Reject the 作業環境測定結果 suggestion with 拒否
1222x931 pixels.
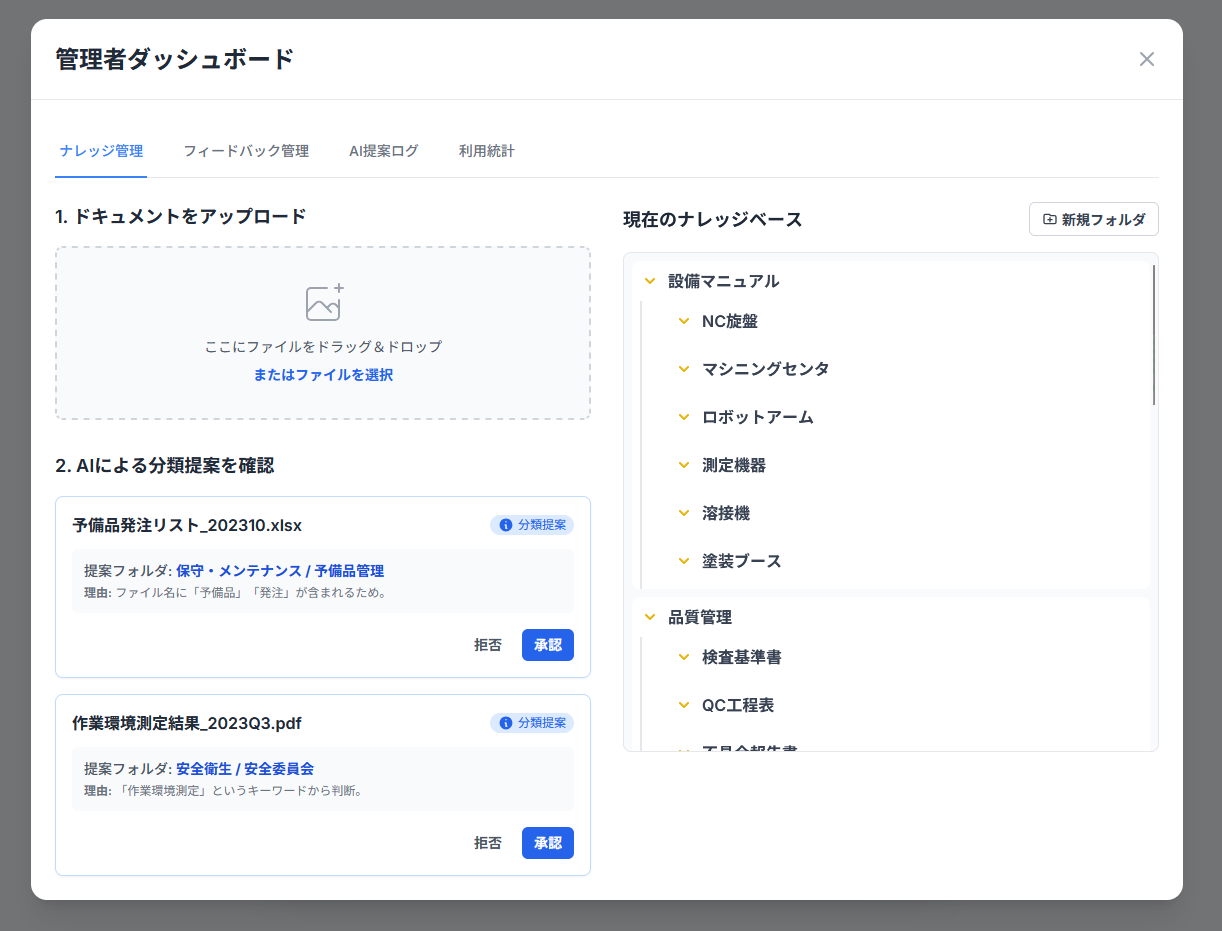pos(488,843)
